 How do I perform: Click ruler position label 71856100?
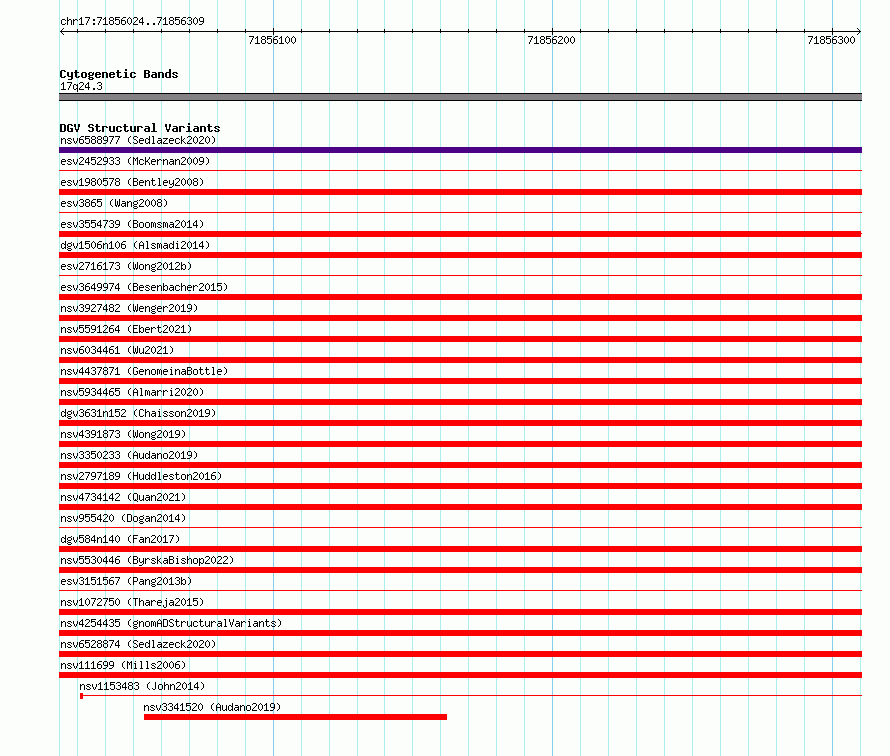coord(272,40)
